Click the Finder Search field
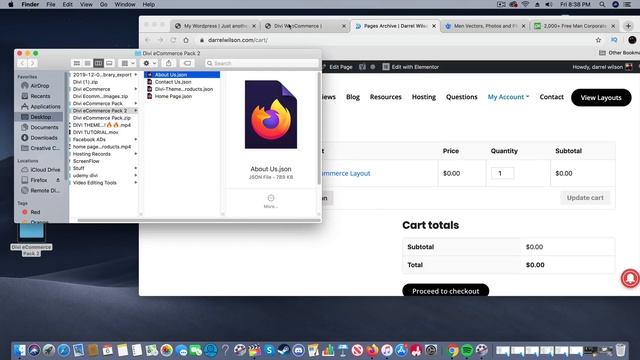The image size is (640, 360). [x=261, y=63]
